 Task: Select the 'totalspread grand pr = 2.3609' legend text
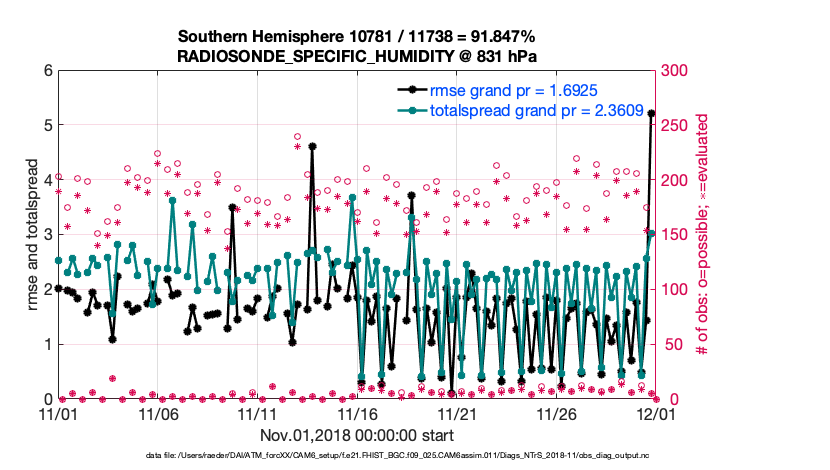529,112
